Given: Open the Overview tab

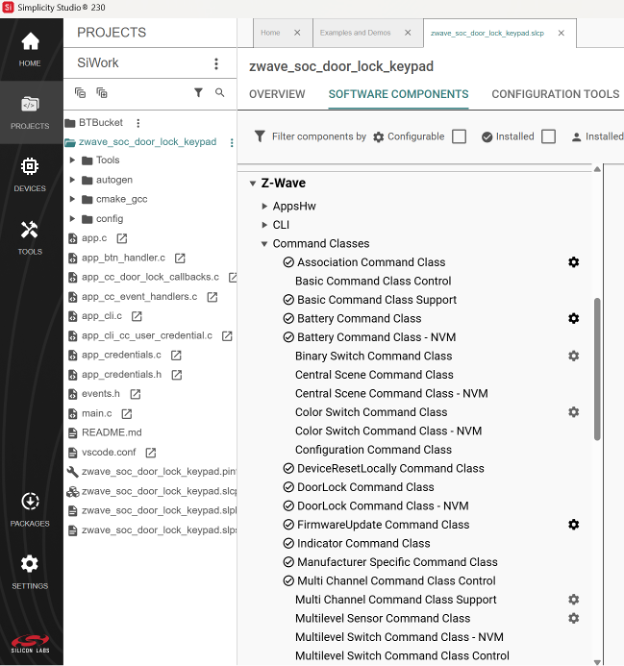Looking at the screenshot, I should coord(277,94).
